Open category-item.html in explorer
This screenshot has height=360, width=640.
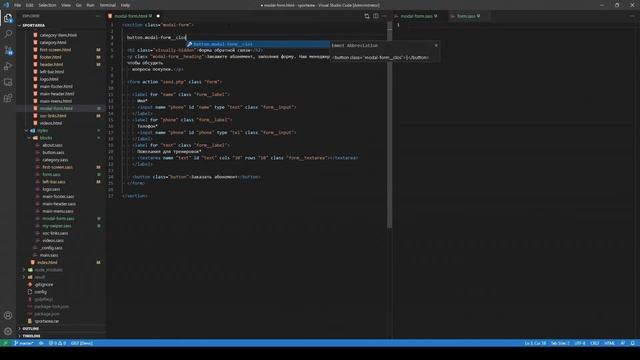pyautogui.click(x=58, y=35)
